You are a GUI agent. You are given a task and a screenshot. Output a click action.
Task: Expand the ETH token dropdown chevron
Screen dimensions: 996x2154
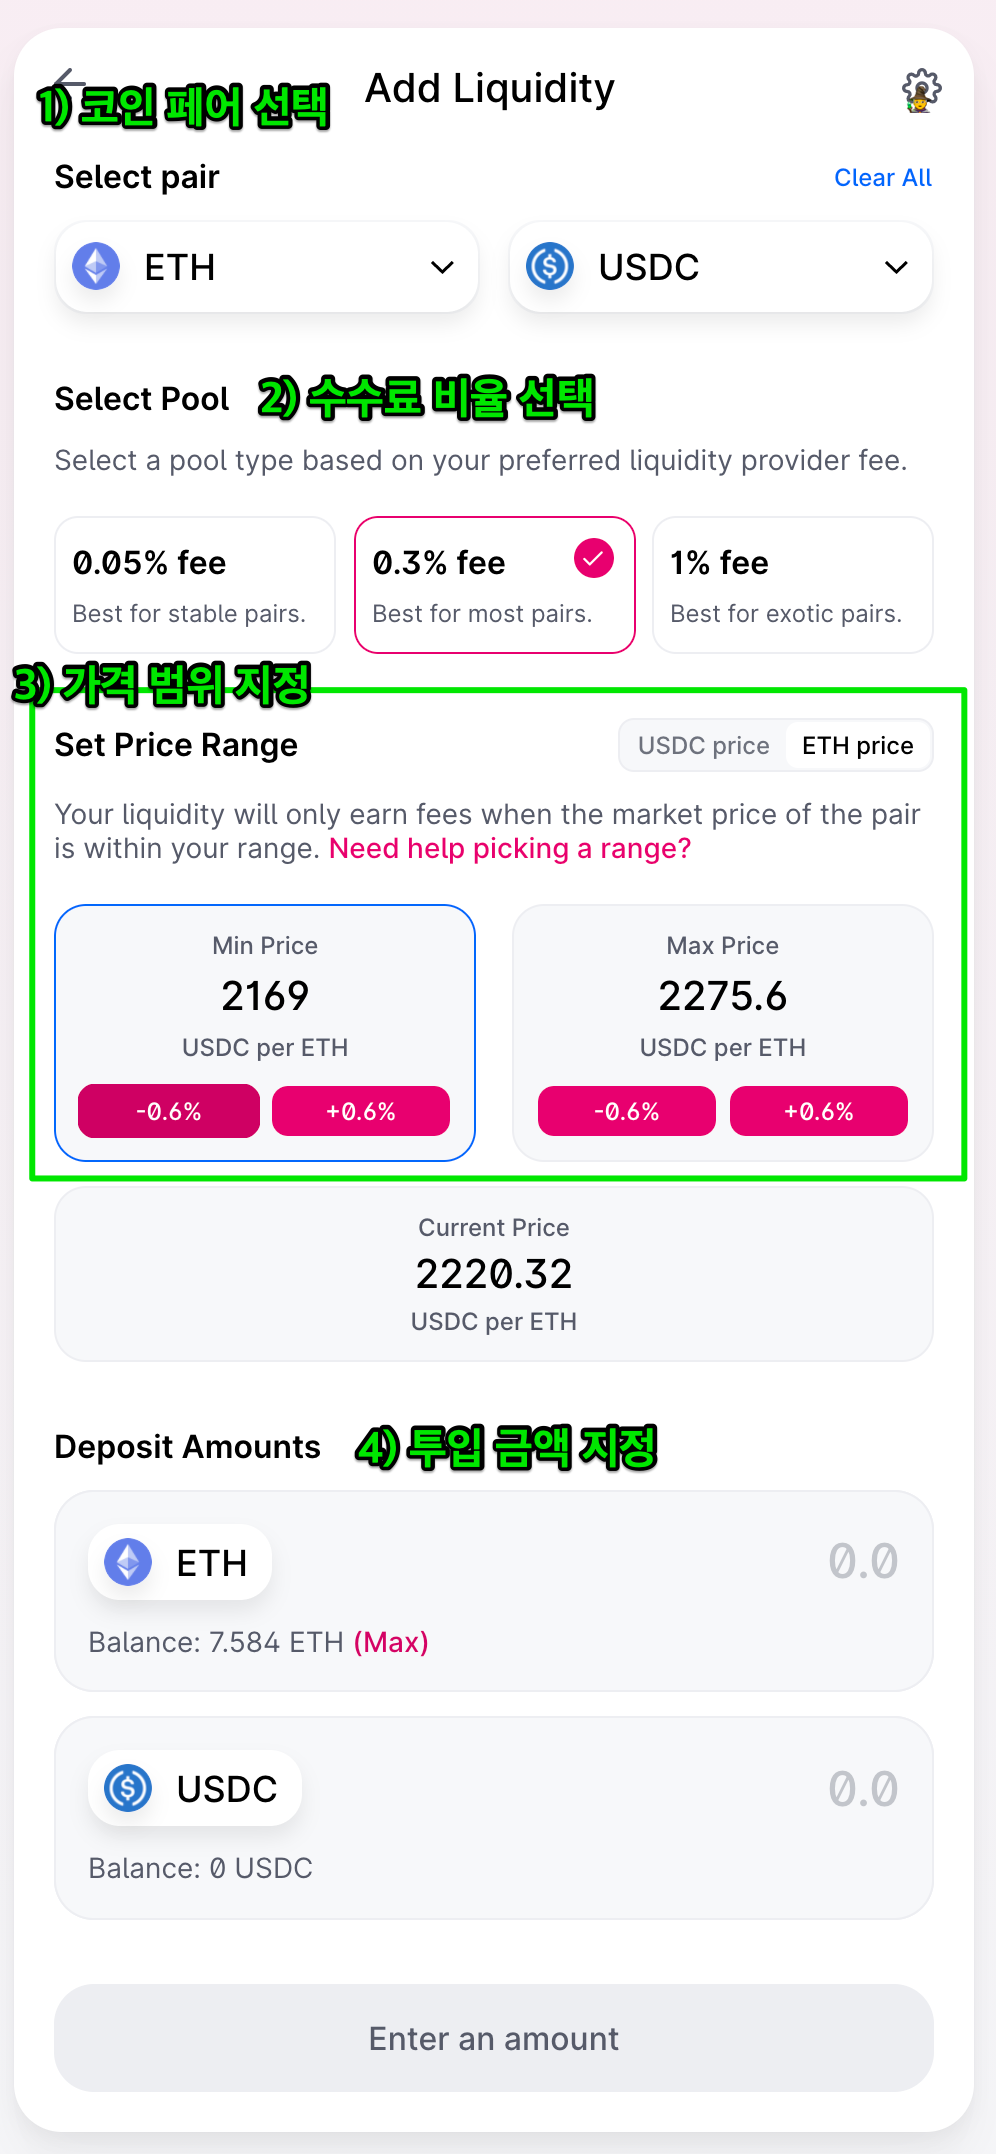click(x=442, y=267)
